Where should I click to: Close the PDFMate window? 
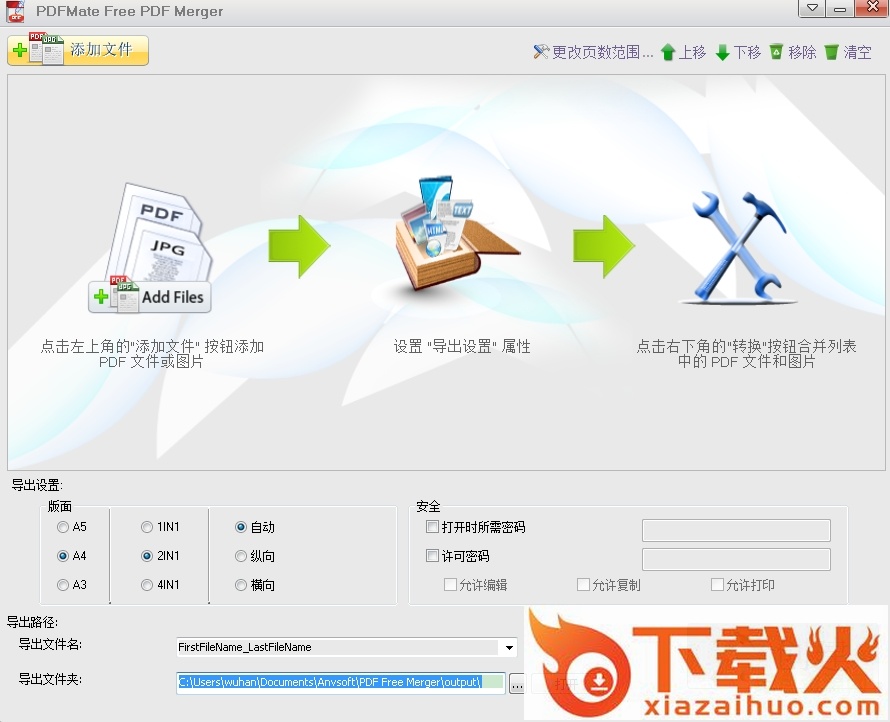(x=872, y=8)
